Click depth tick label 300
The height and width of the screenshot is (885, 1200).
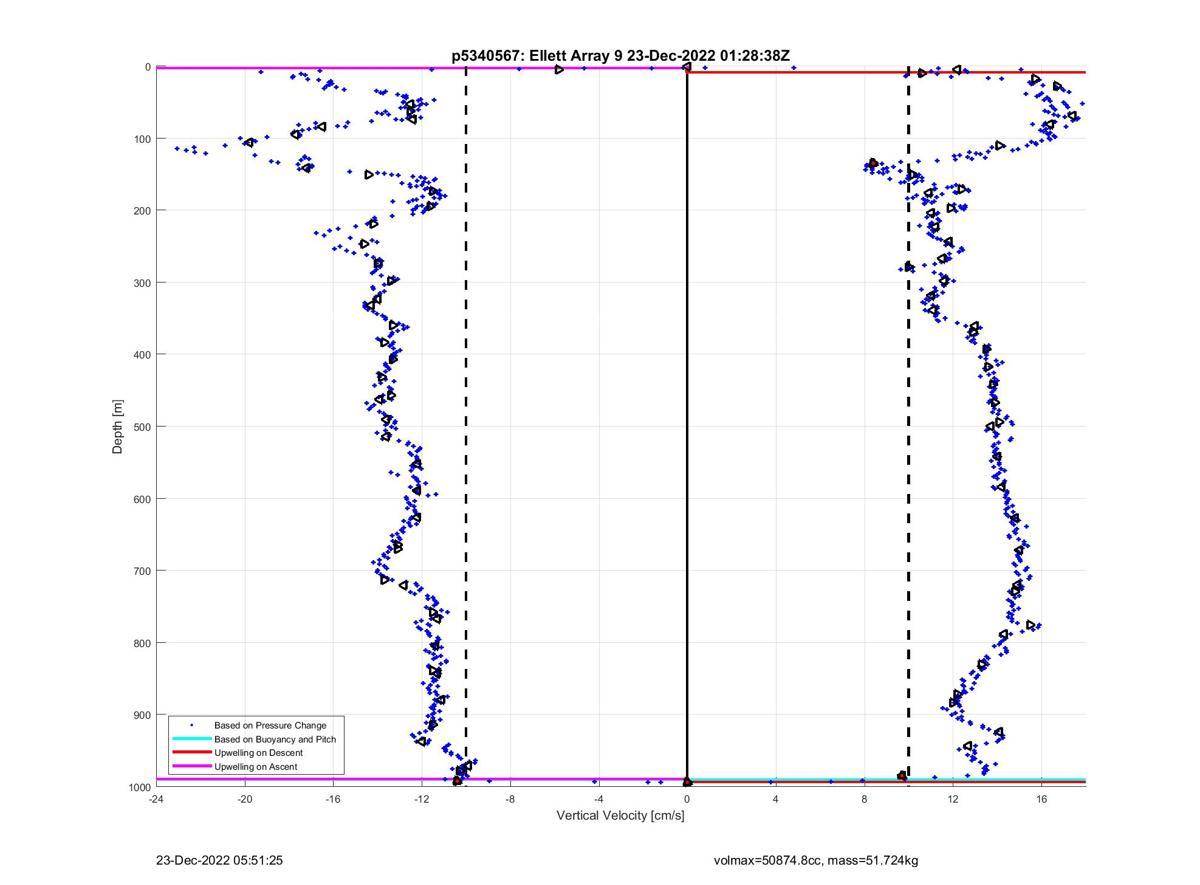point(142,283)
